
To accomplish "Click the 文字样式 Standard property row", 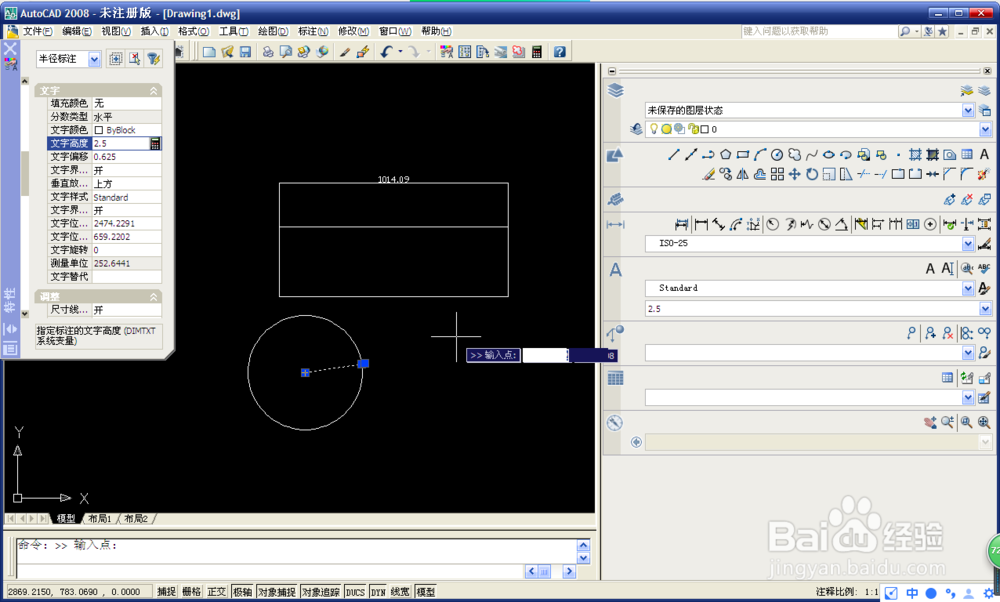I will pos(105,197).
